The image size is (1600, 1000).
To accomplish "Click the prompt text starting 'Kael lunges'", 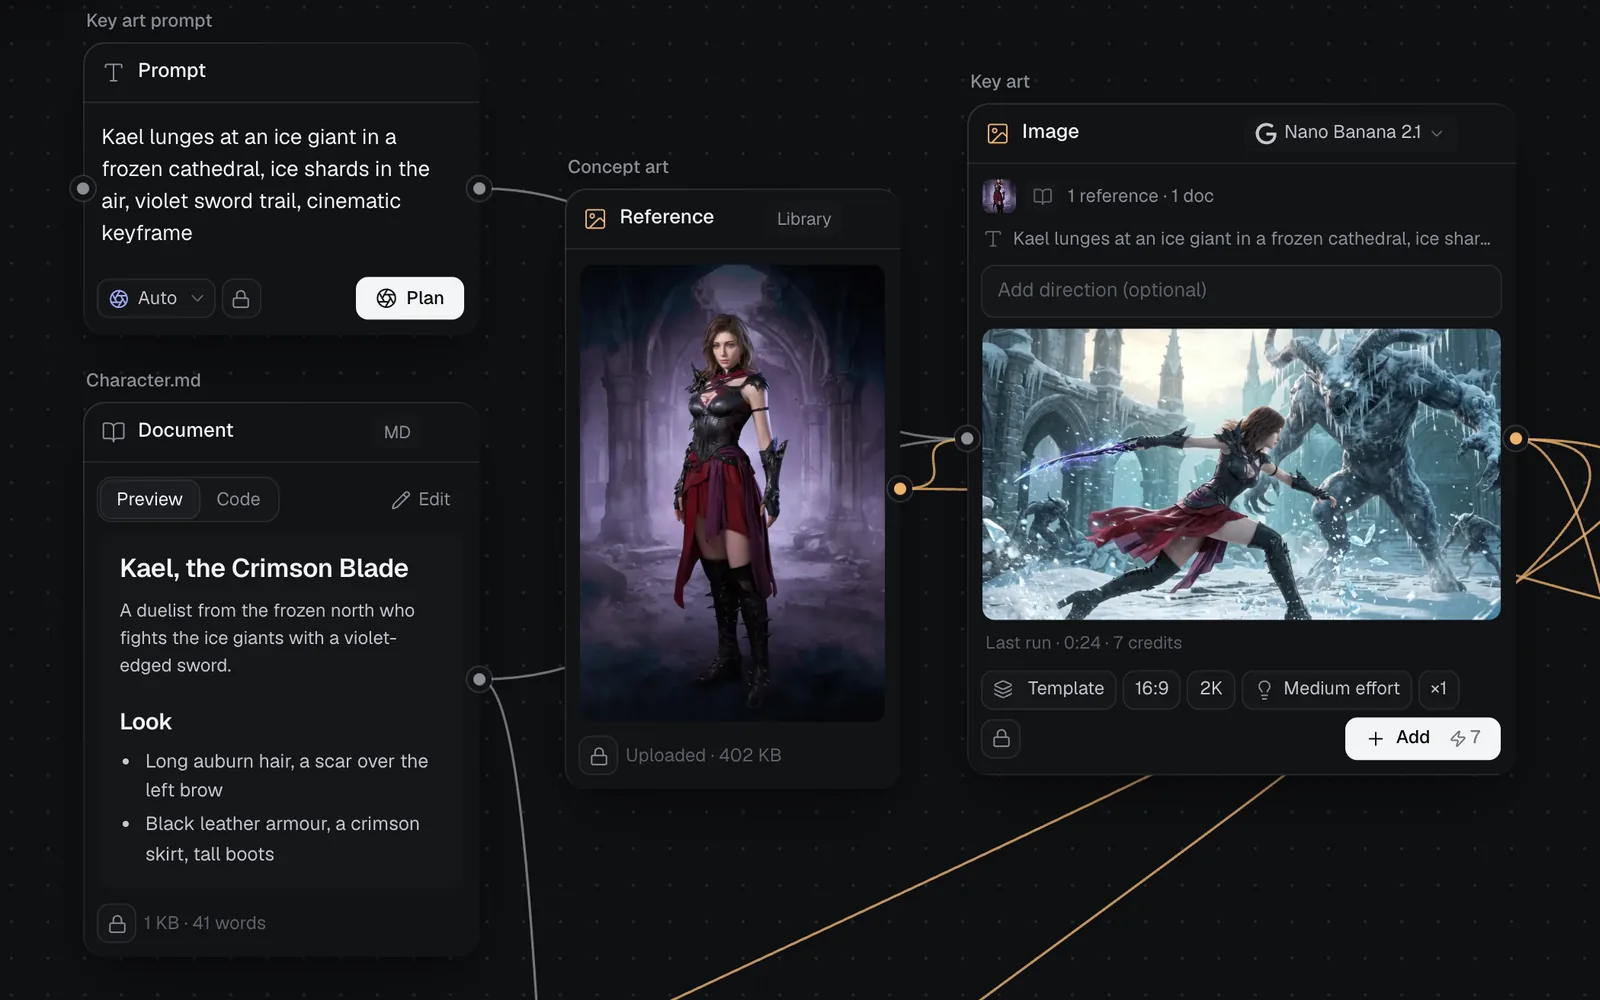I will (x=266, y=185).
